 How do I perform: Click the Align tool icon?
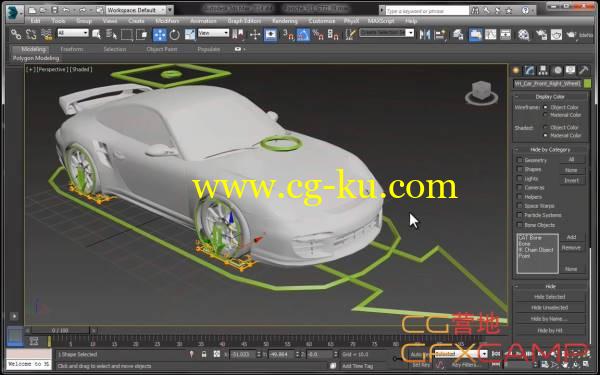point(440,35)
